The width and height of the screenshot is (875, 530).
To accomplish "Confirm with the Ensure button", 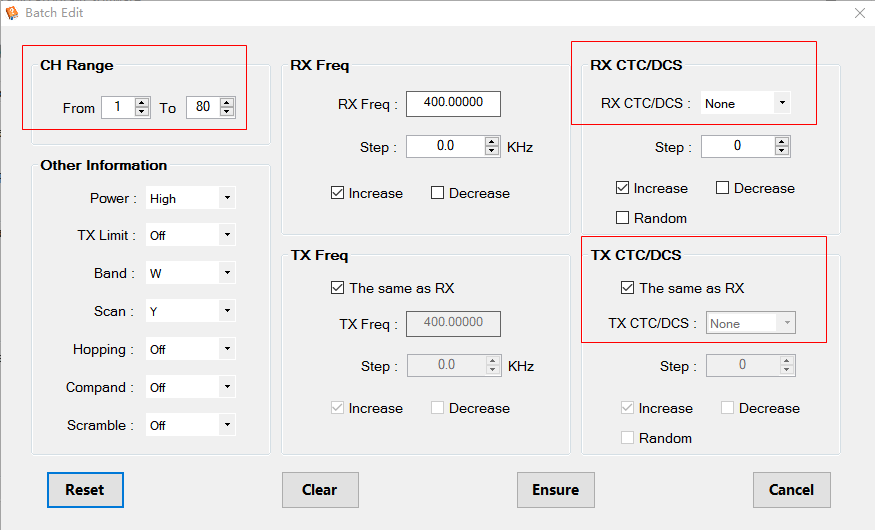I will (x=556, y=490).
